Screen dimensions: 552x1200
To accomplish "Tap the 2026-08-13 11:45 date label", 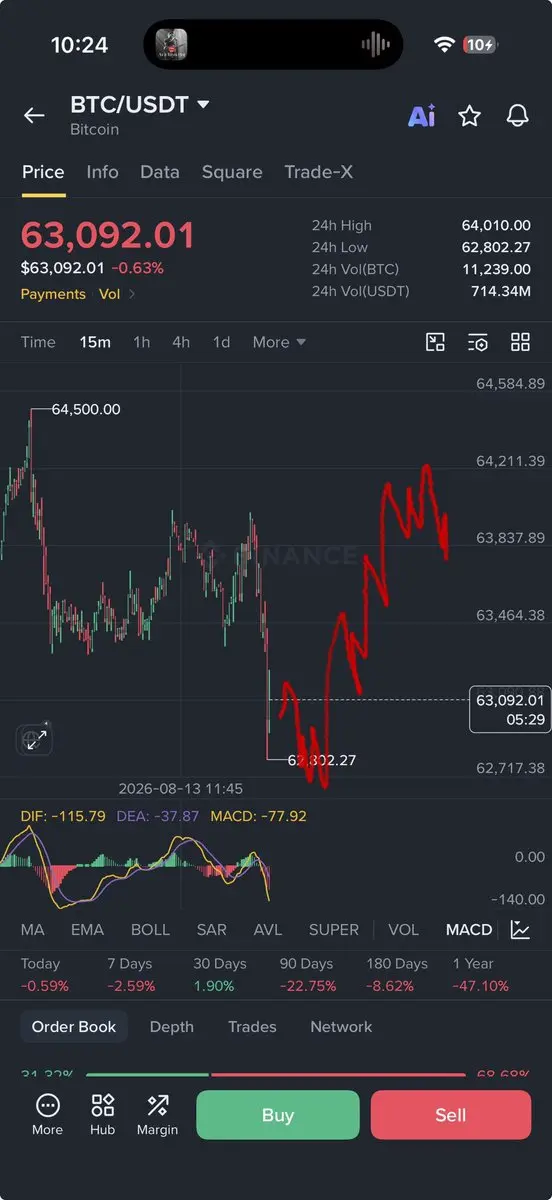I will point(181,788).
